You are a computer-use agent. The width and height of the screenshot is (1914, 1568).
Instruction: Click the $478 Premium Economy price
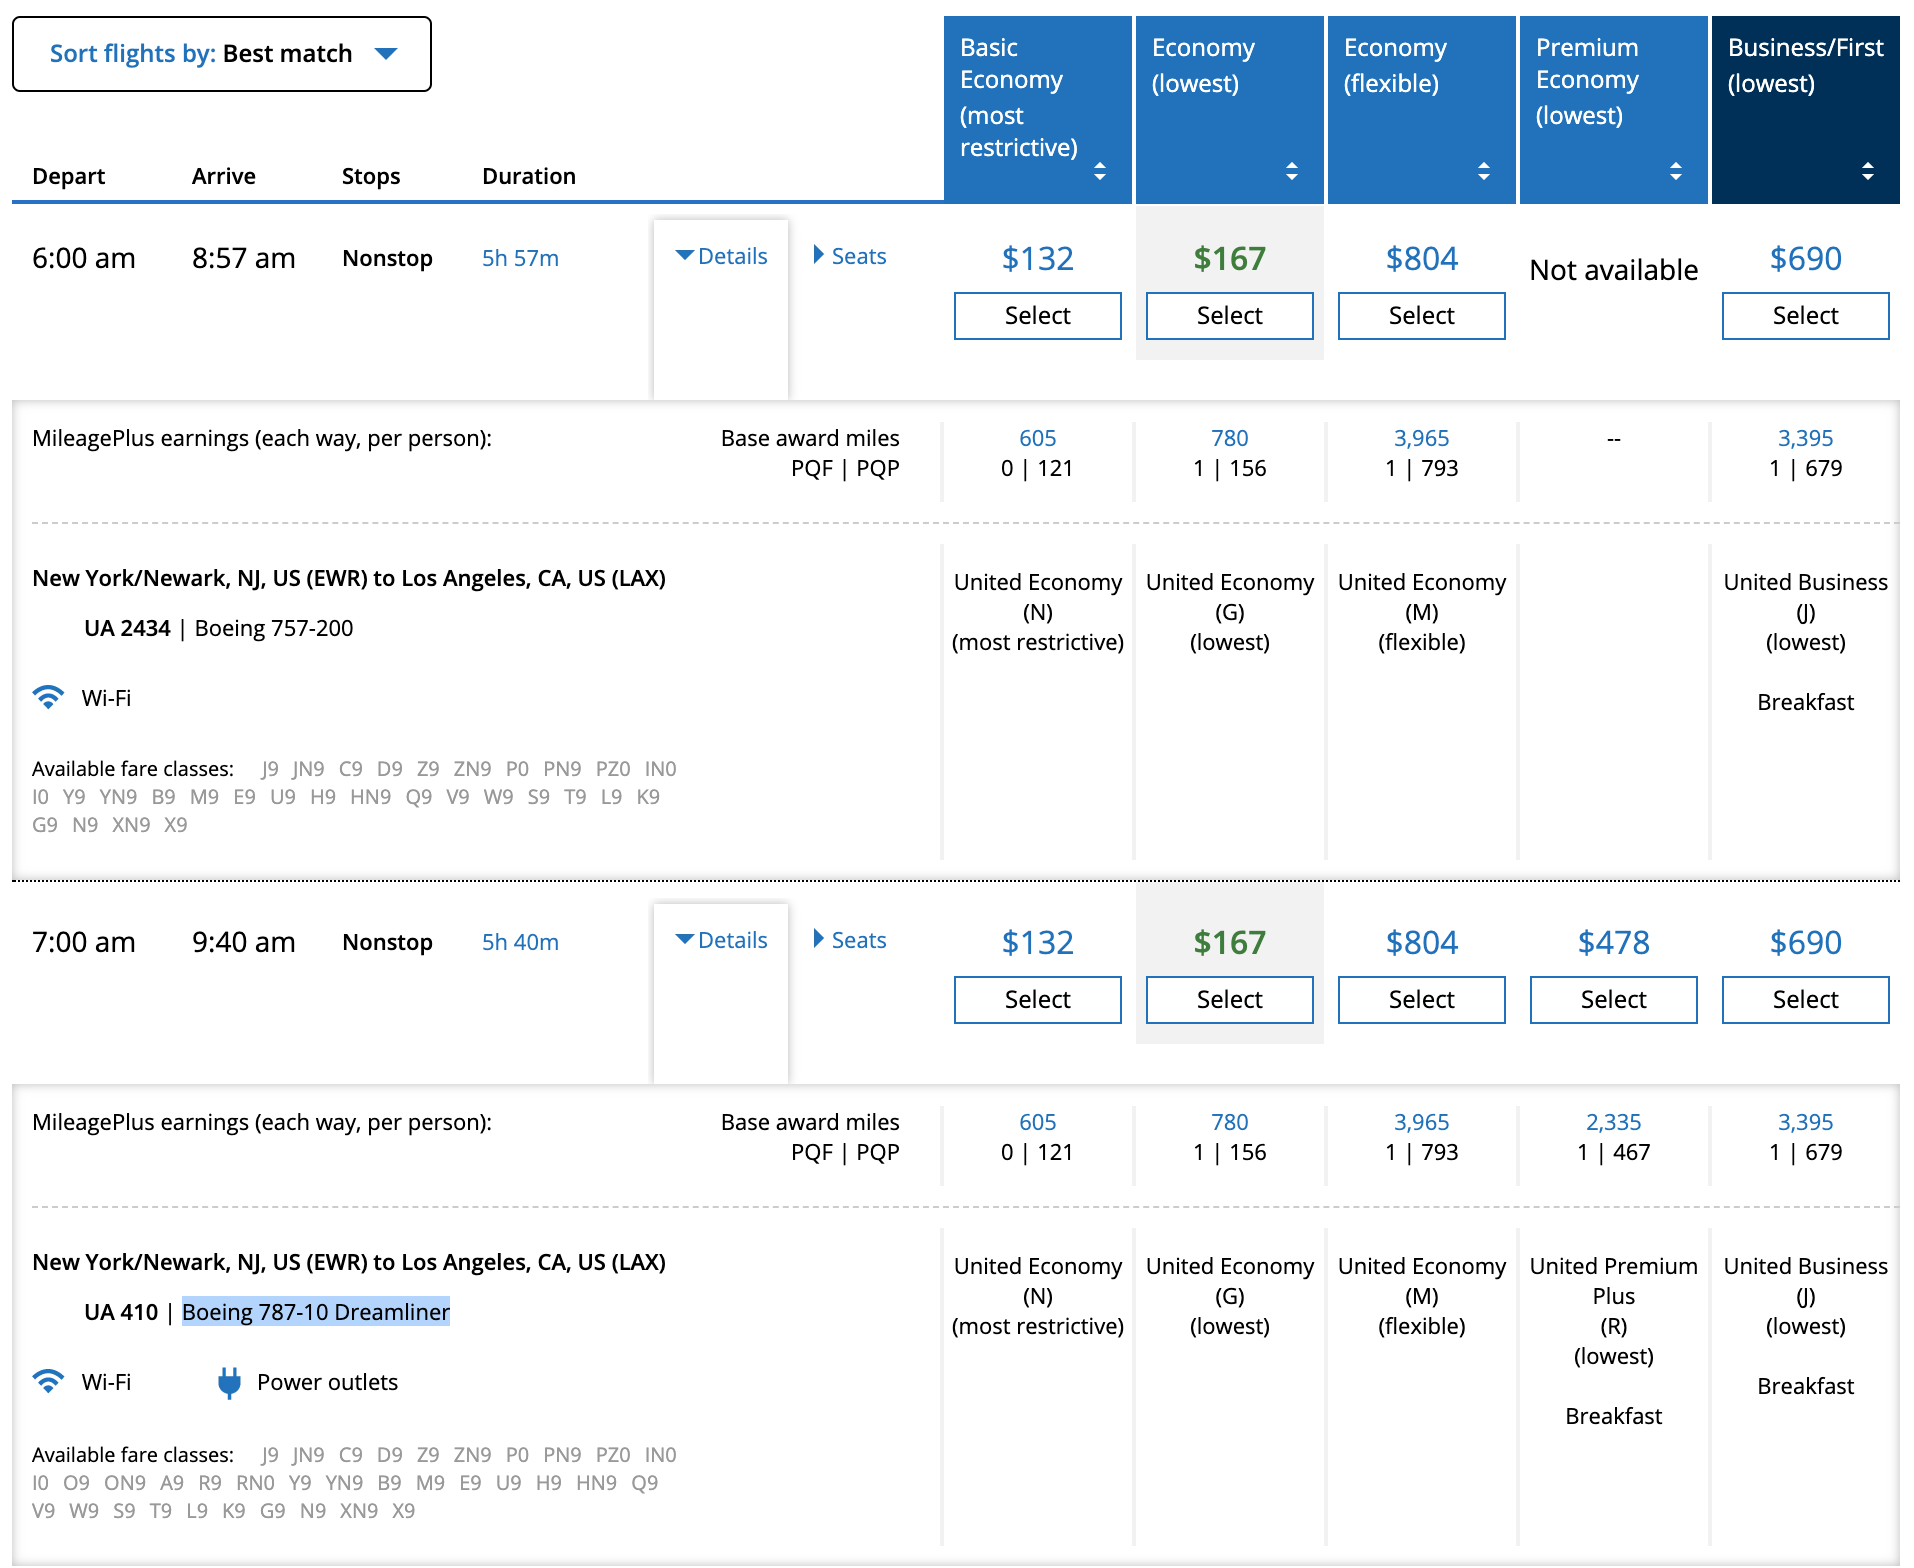tap(1614, 943)
